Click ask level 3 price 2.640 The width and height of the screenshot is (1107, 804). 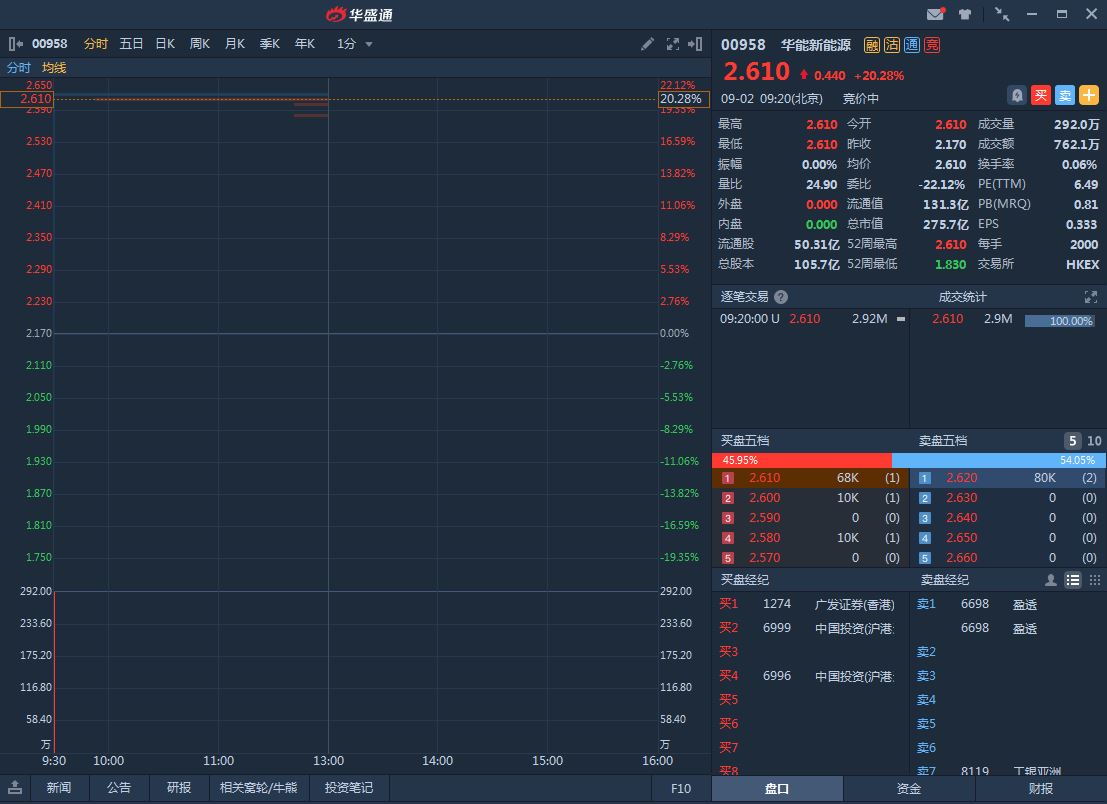click(x=962, y=518)
